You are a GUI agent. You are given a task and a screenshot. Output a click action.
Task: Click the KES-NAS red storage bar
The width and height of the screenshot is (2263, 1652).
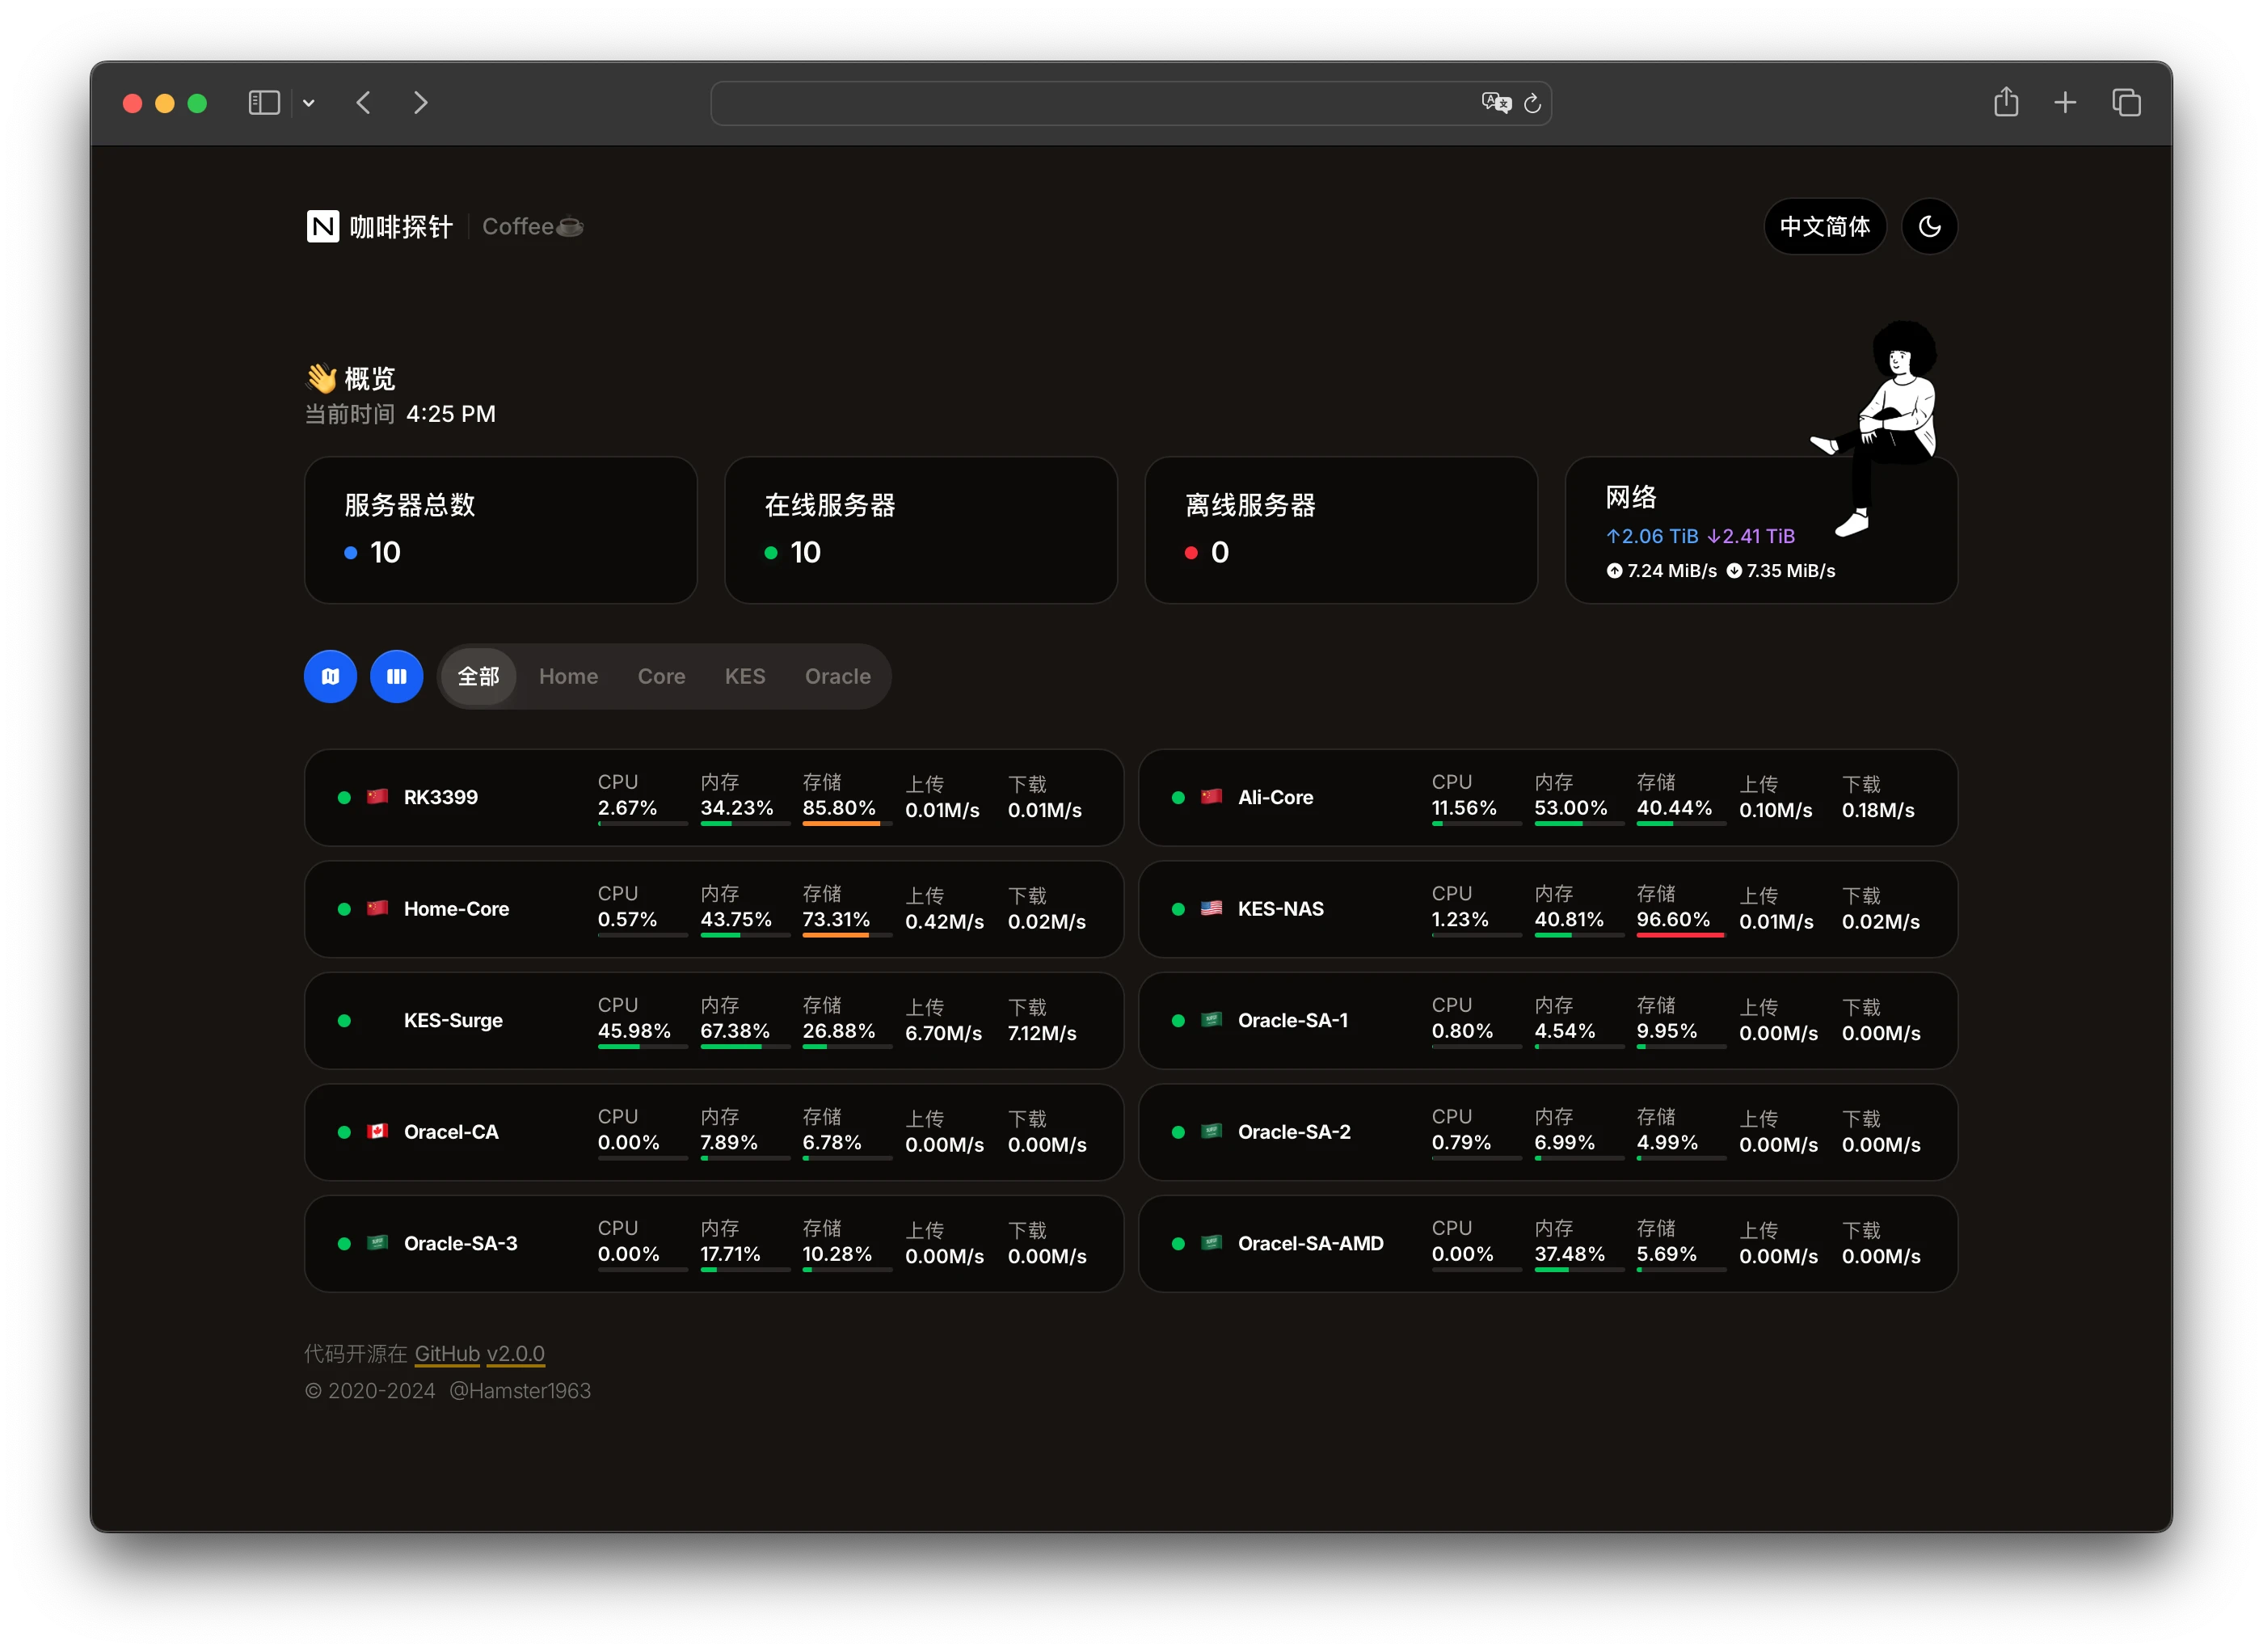click(1680, 935)
